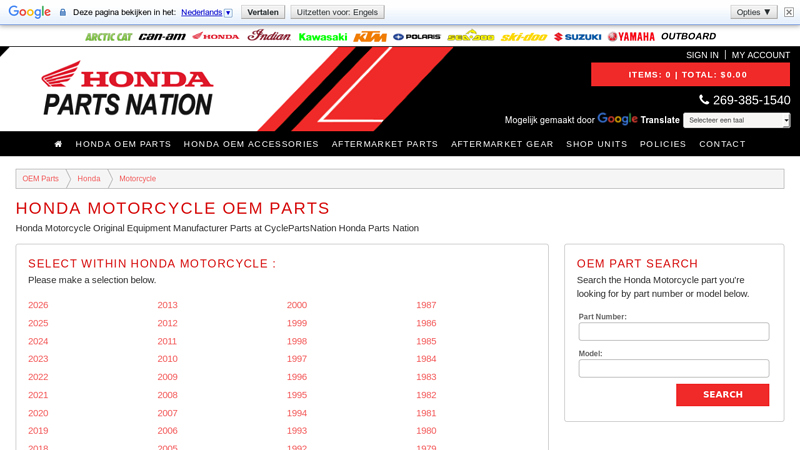Open the cart Items: 0 Total button

point(690,74)
